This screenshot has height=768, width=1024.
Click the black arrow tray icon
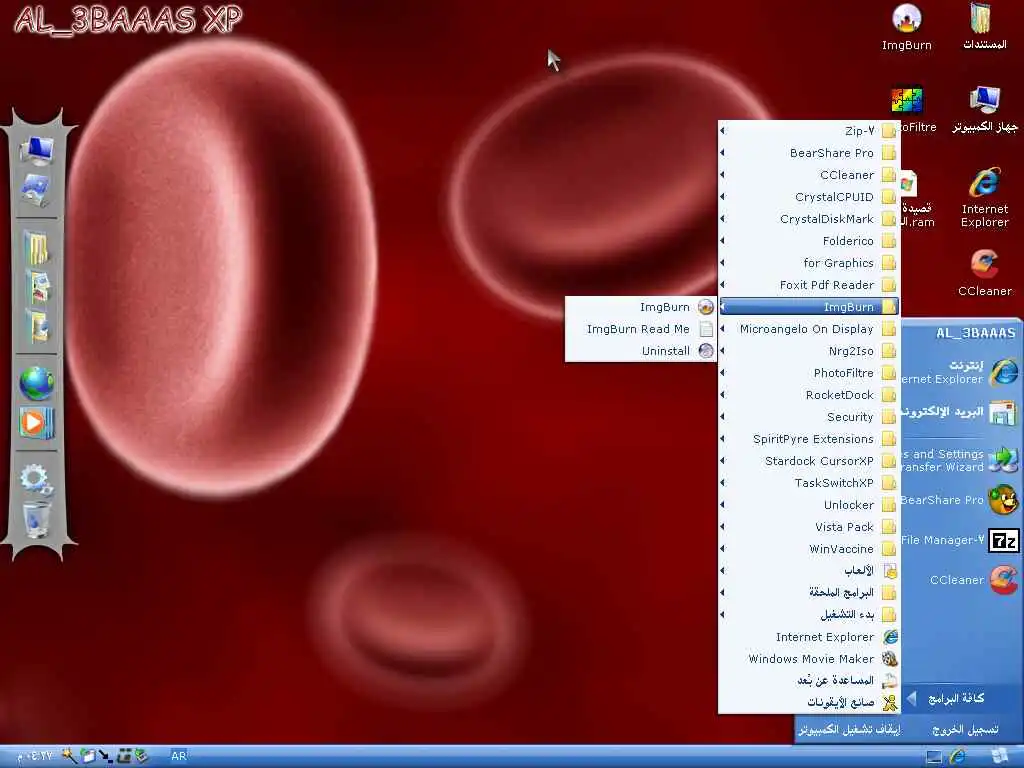pyautogui.click(x=105, y=757)
